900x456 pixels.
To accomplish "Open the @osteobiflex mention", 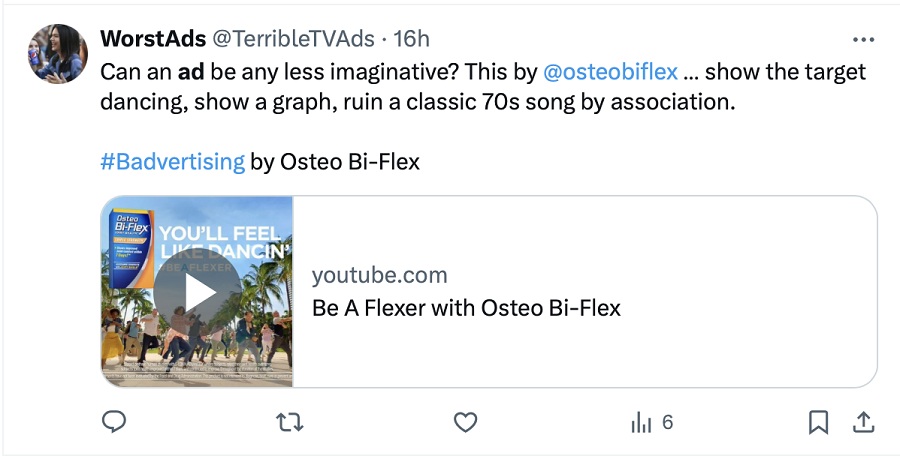I will point(610,73).
